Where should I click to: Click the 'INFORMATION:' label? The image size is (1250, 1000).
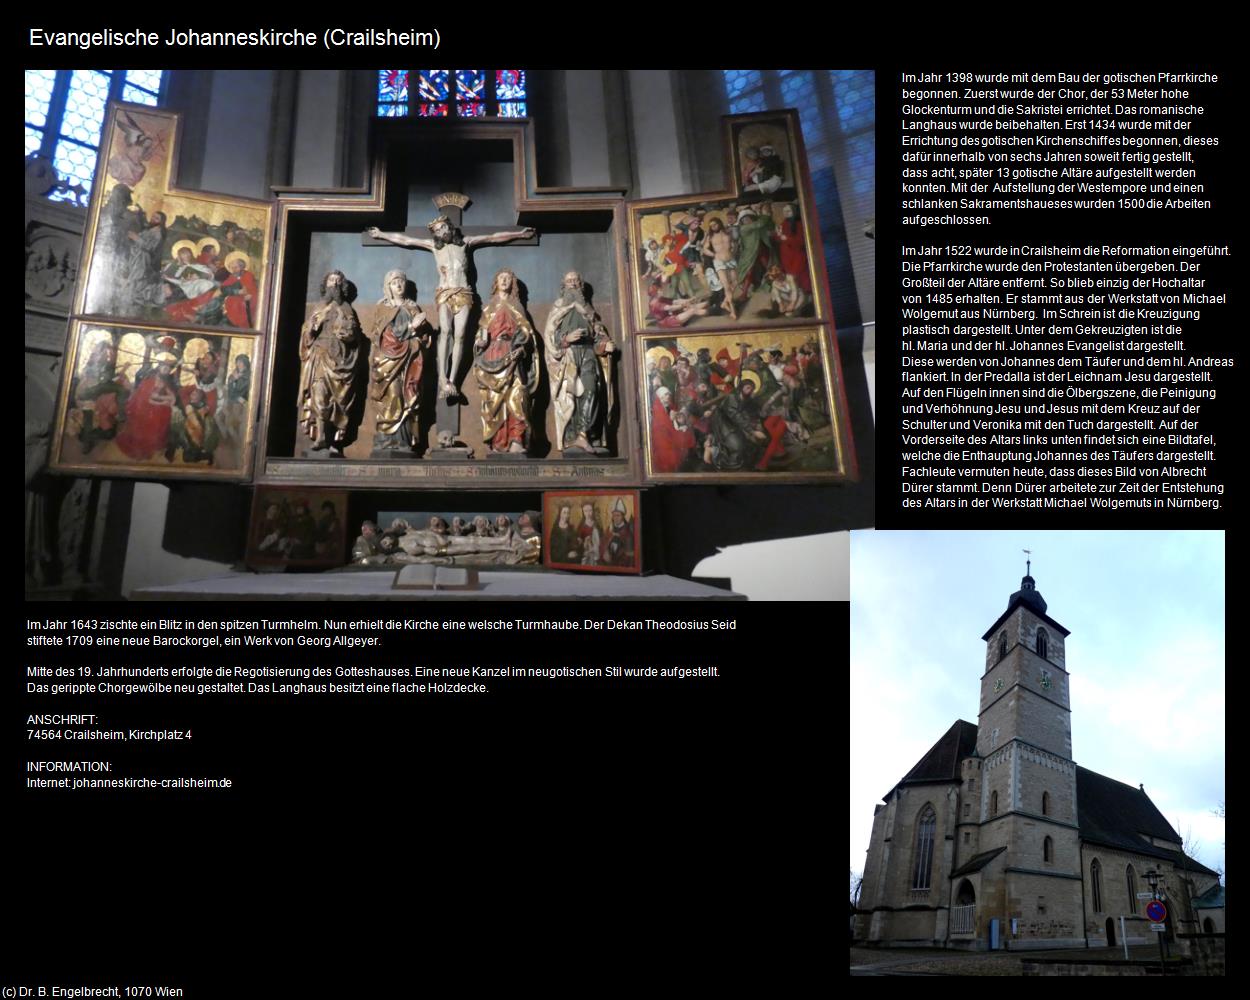69,767
